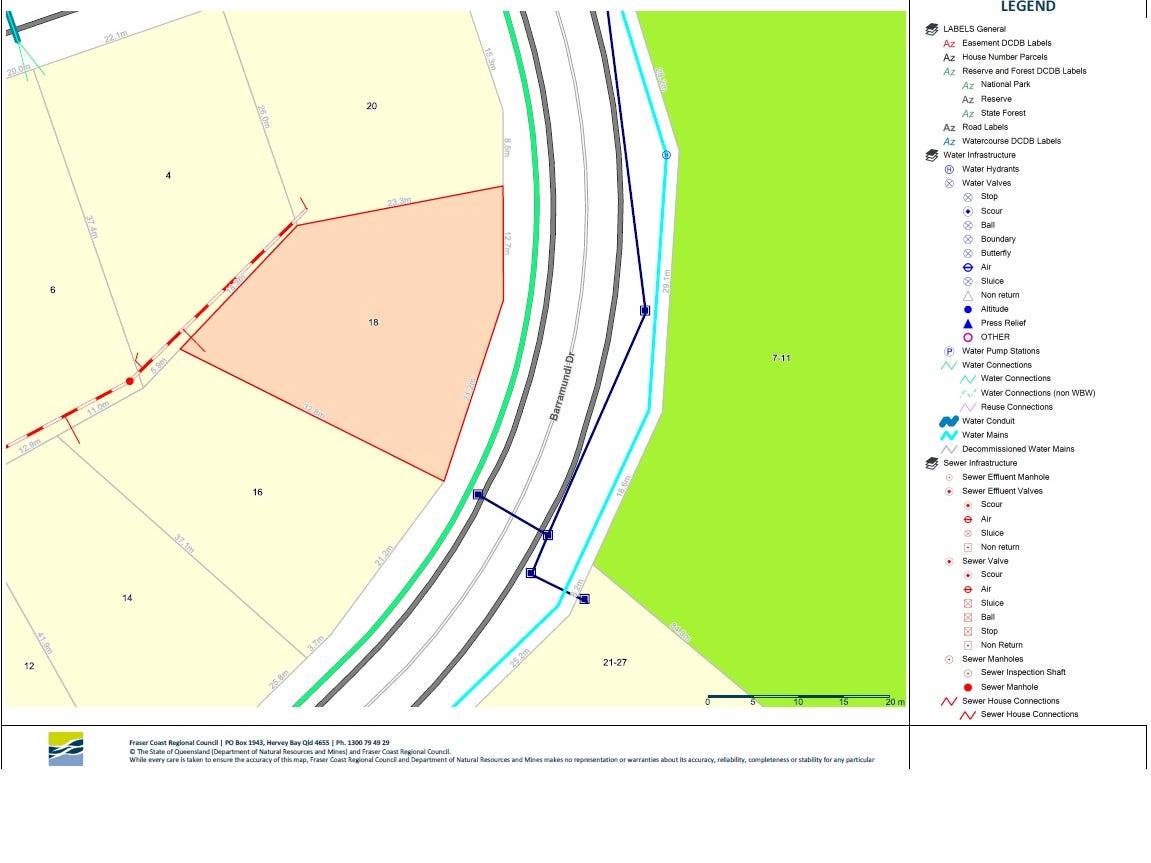Click the Sewer Infrastructure layer group icon
The height and width of the screenshot is (863, 1151).
pos(932,463)
